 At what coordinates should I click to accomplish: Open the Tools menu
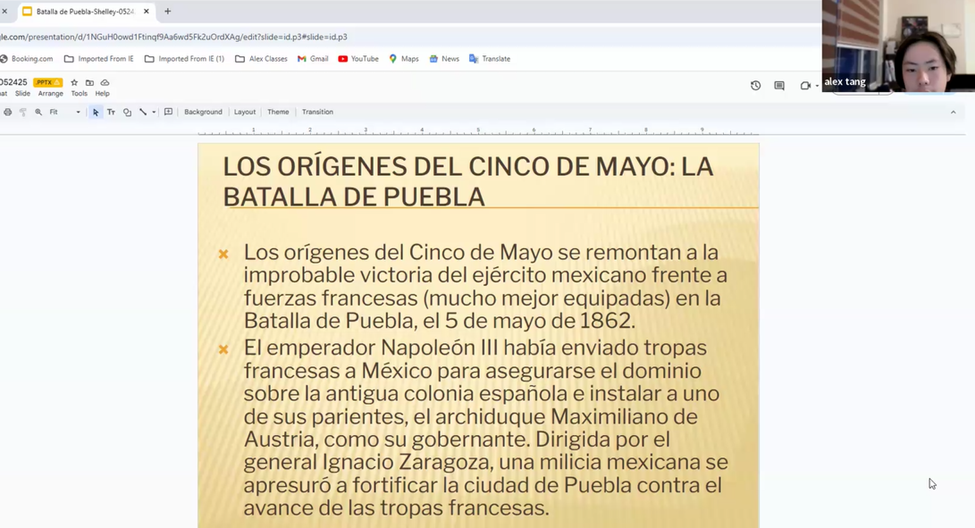click(x=79, y=93)
